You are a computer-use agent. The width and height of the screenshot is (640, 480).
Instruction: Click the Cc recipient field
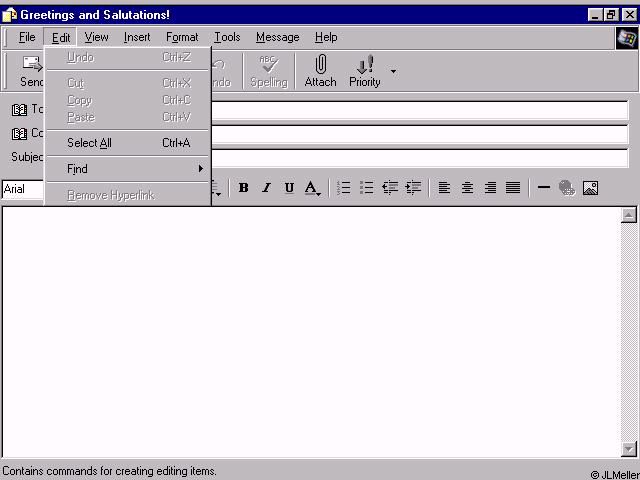pos(420,134)
